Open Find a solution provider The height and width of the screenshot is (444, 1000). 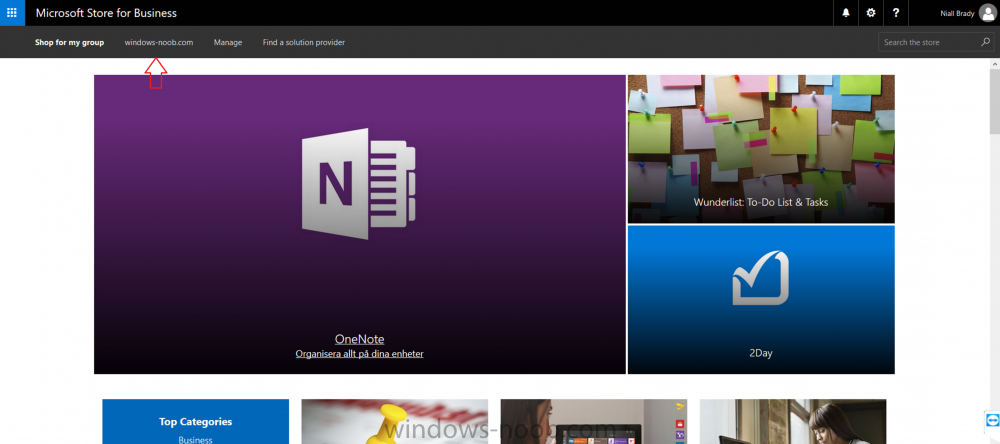pos(304,42)
